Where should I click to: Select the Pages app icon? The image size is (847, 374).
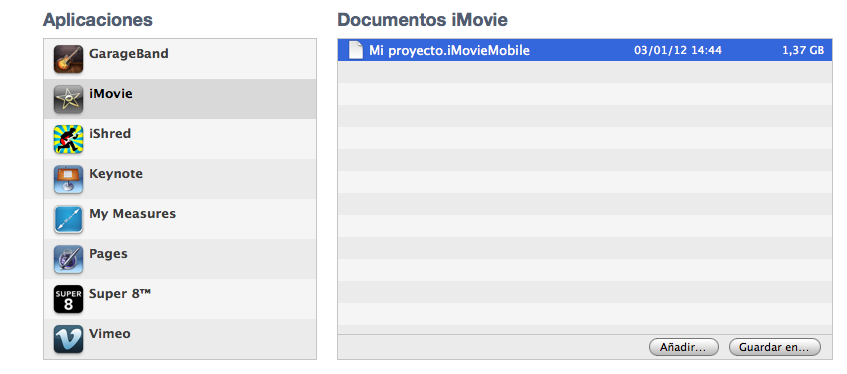[x=68, y=259]
